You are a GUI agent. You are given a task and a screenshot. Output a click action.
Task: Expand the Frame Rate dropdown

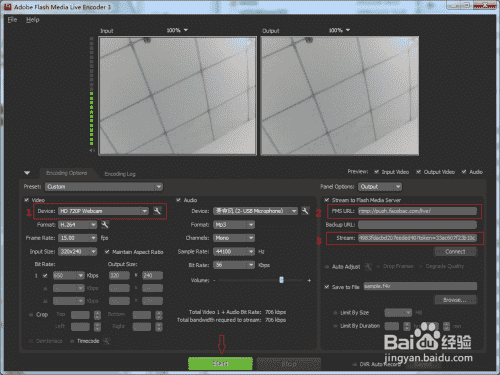(x=78, y=238)
